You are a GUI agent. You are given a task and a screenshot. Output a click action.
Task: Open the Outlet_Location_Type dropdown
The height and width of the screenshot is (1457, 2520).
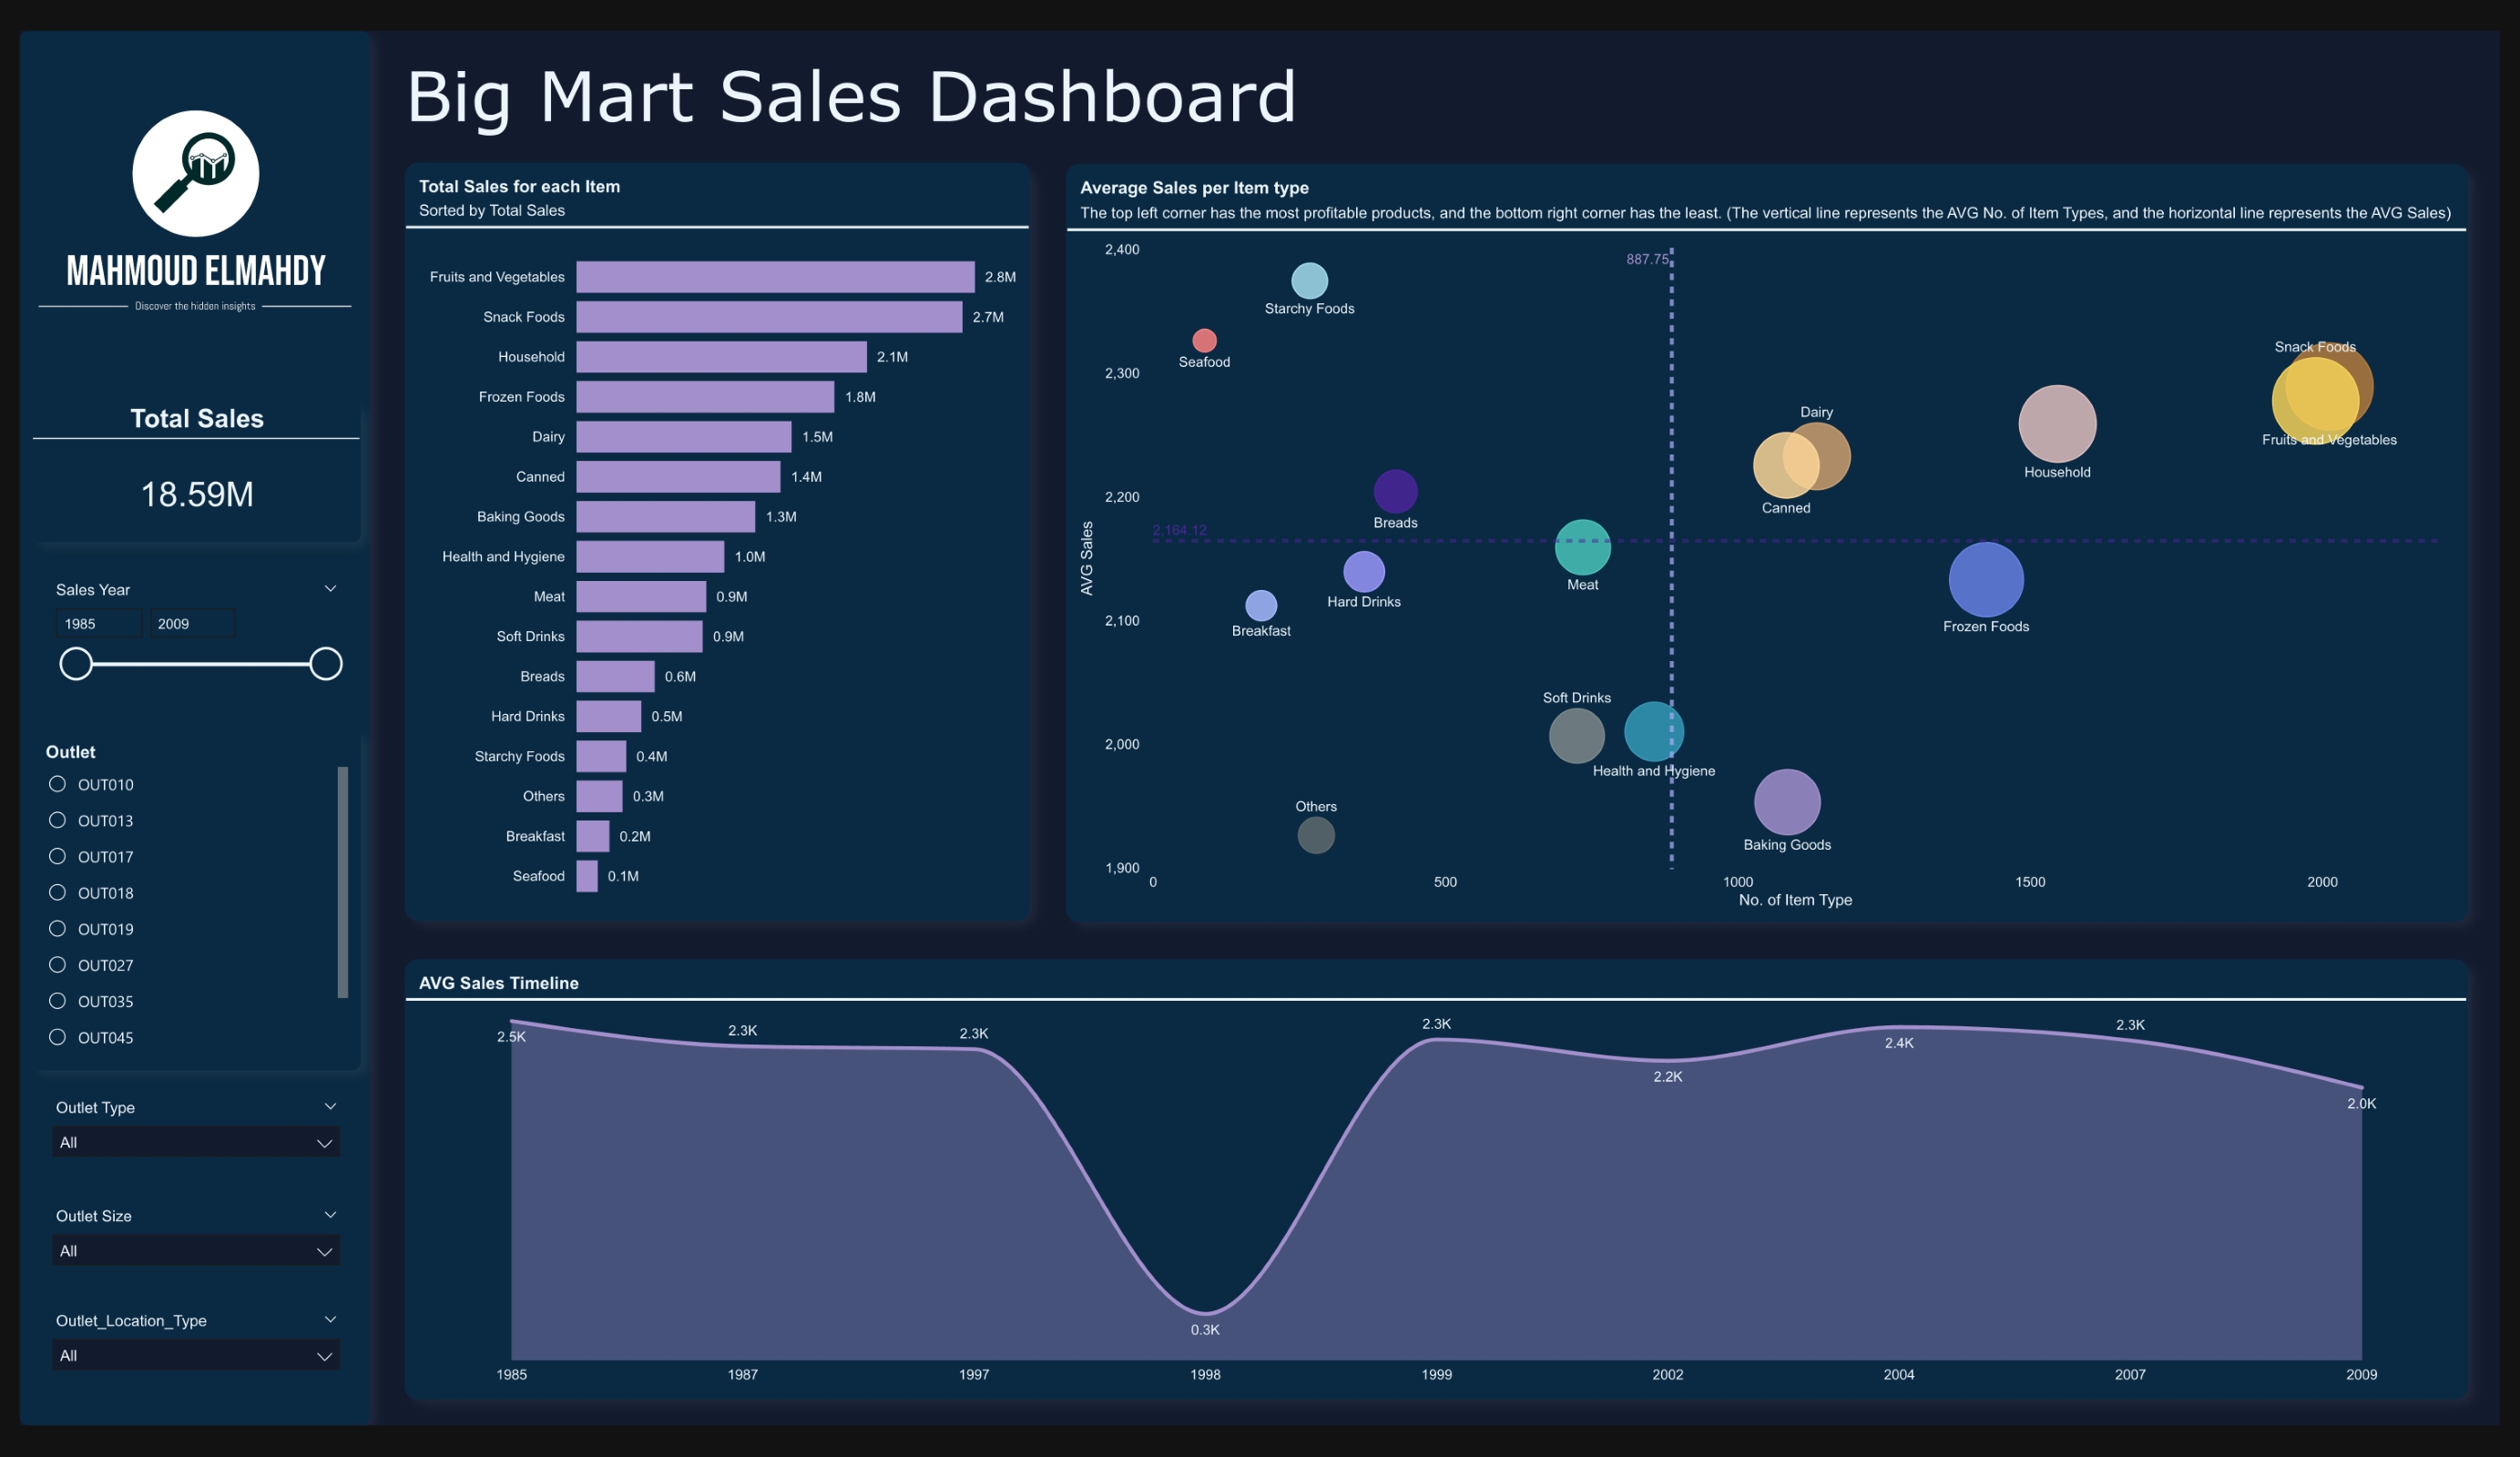click(x=196, y=1355)
